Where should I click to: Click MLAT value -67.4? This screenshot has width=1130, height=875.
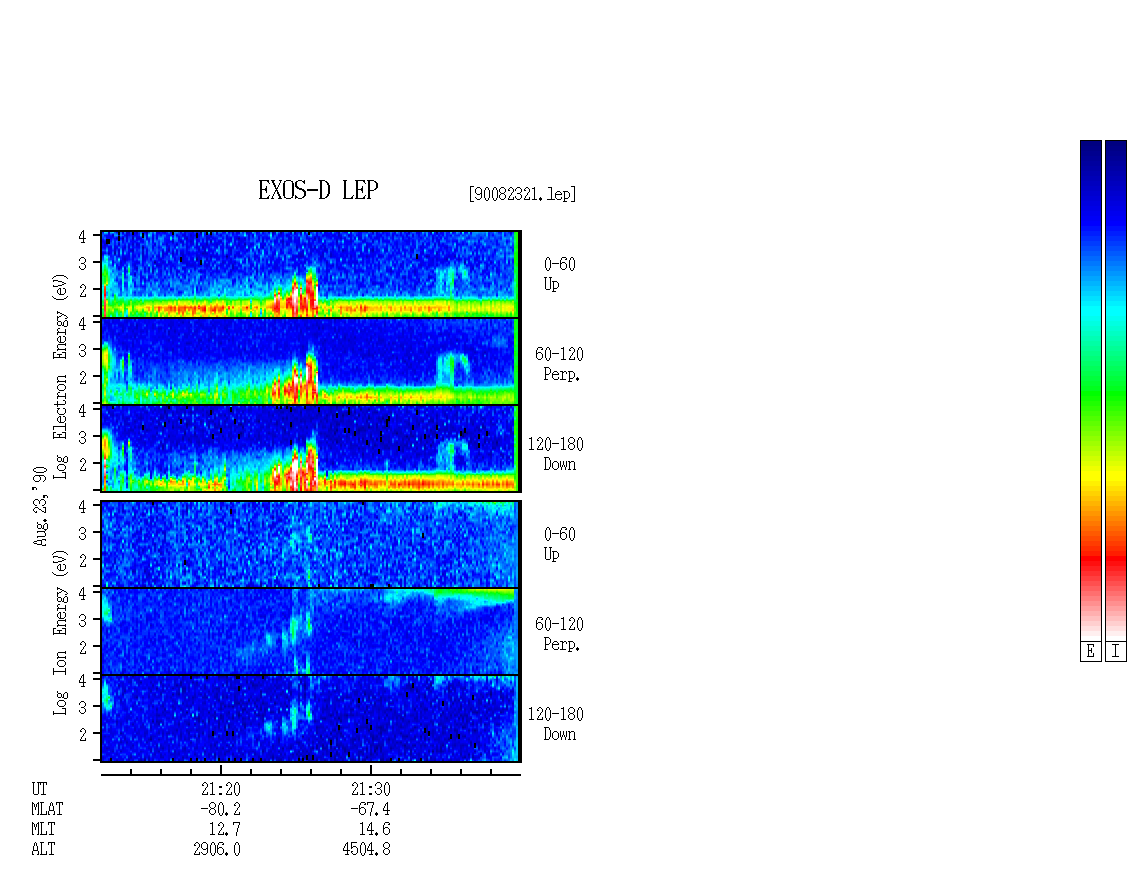coord(370,809)
